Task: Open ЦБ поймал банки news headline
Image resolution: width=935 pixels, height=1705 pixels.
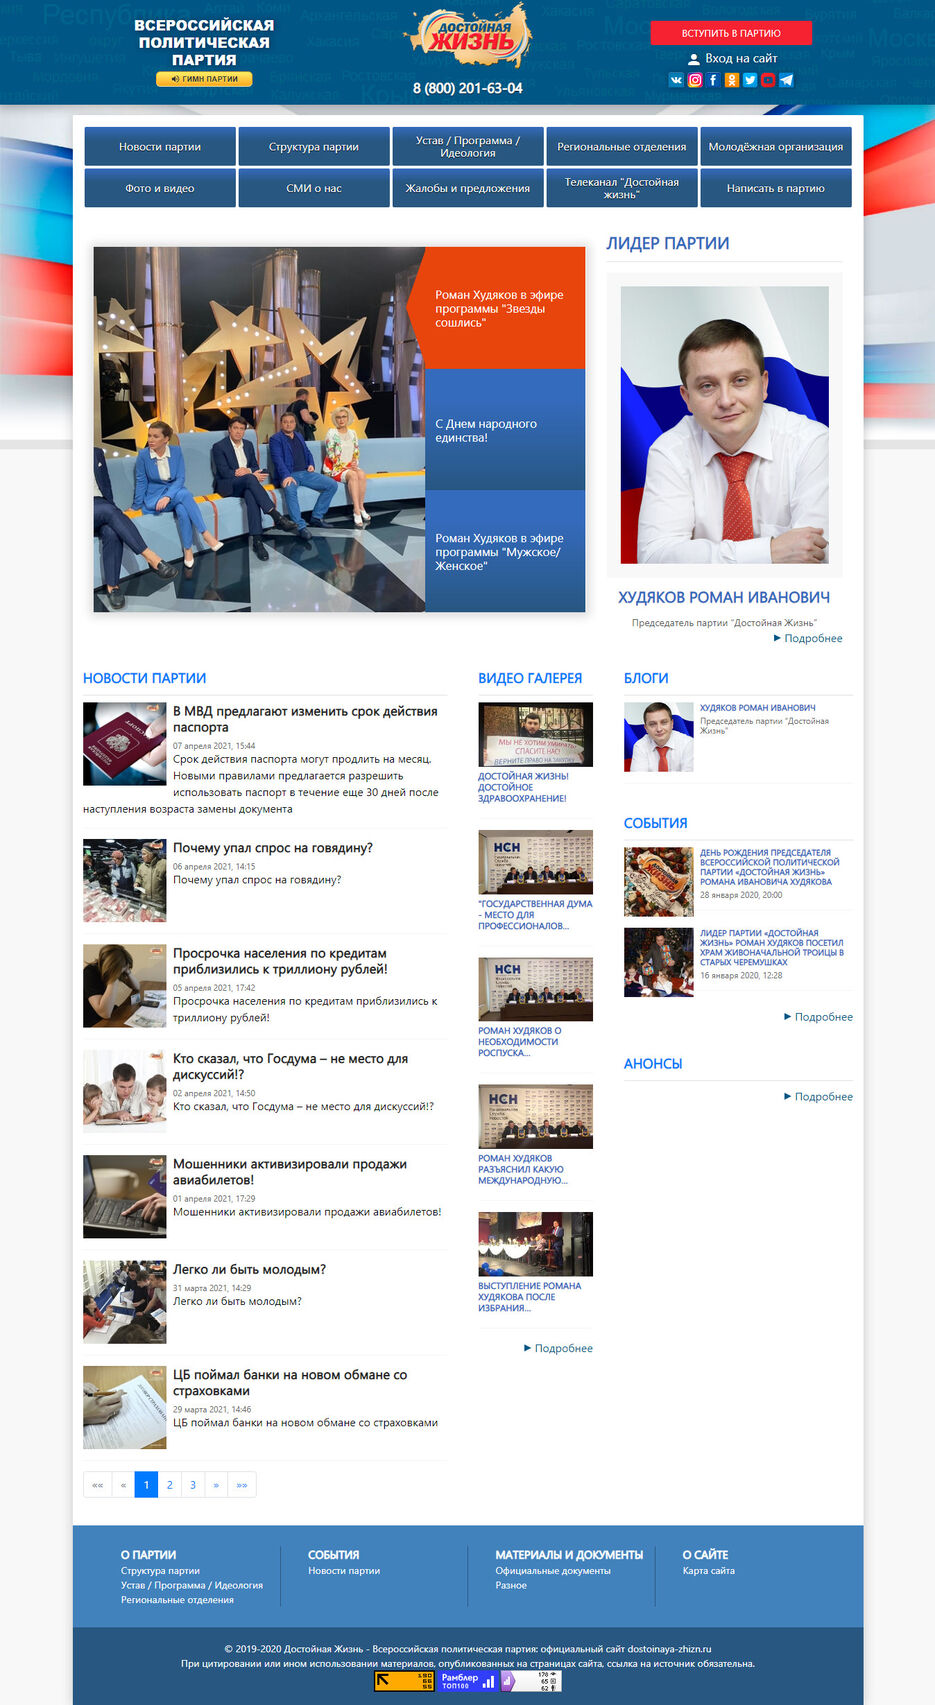Action: [290, 1383]
